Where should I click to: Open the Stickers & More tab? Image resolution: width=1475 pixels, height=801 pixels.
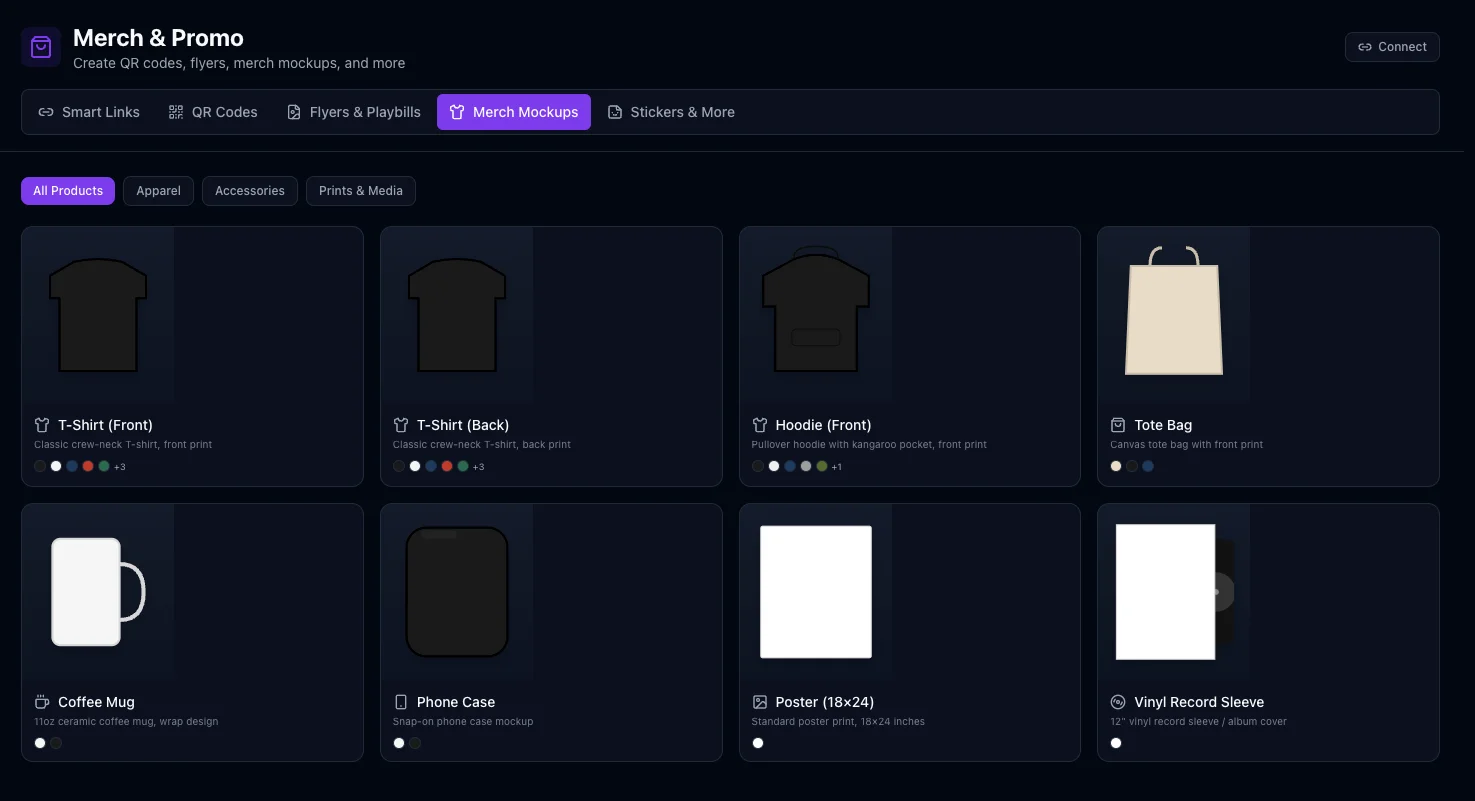coord(671,112)
